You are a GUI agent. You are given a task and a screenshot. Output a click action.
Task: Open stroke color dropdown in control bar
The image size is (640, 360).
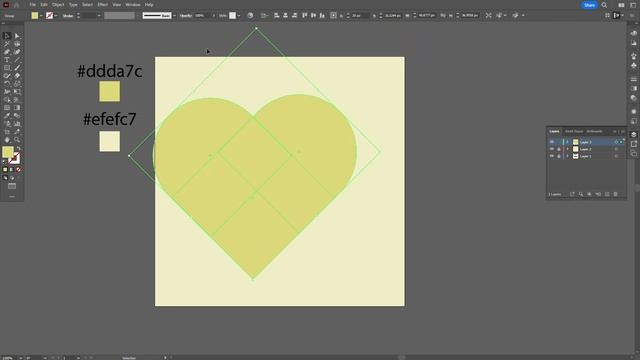tap(56, 16)
